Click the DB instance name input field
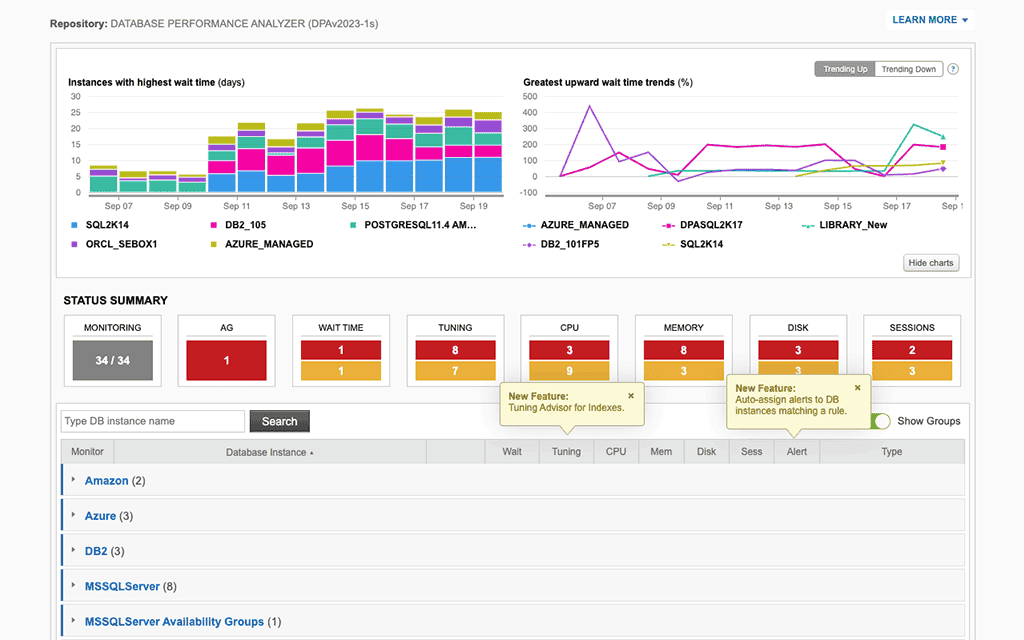 coord(152,421)
